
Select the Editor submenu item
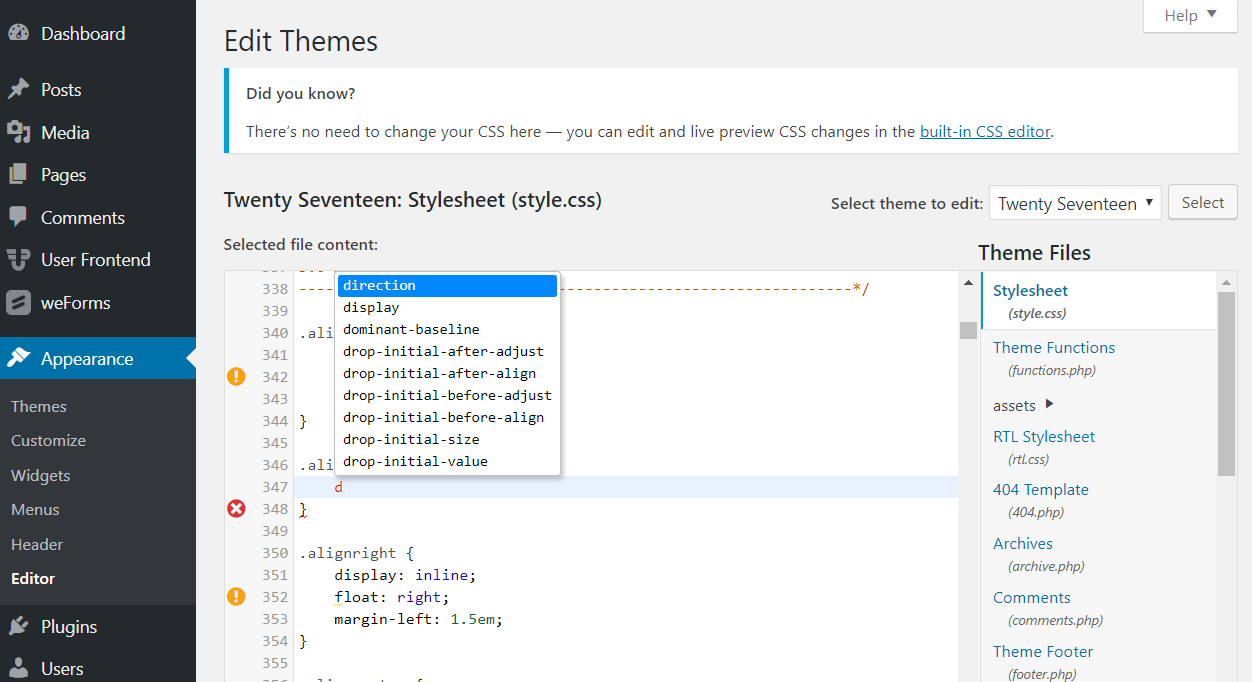tap(33, 578)
